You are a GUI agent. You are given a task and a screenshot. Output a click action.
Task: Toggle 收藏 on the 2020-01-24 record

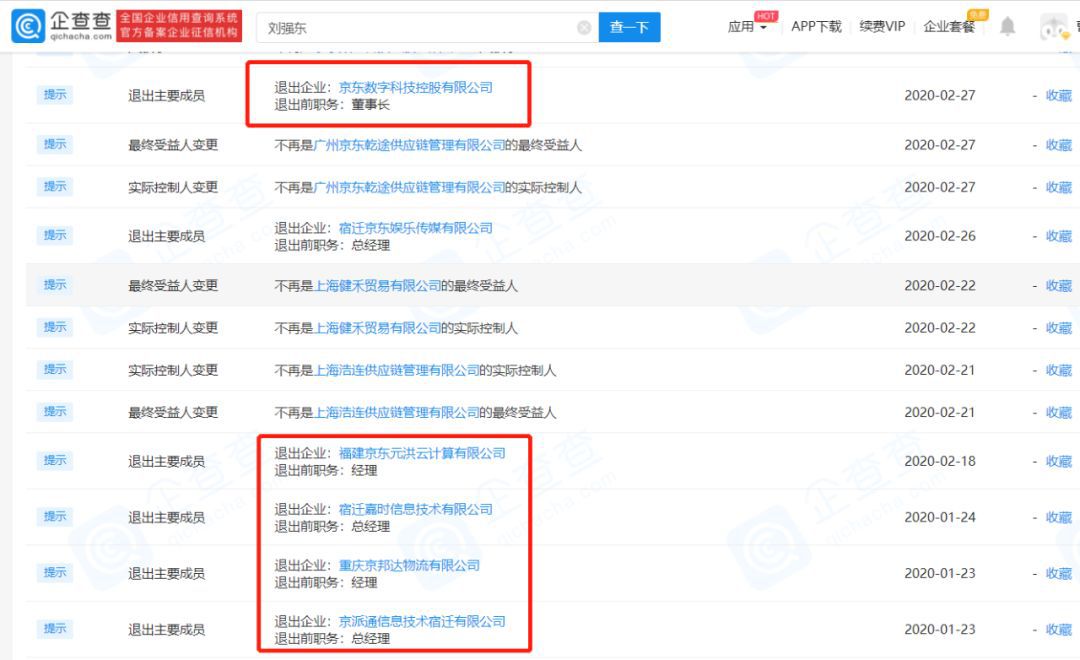tap(1059, 517)
